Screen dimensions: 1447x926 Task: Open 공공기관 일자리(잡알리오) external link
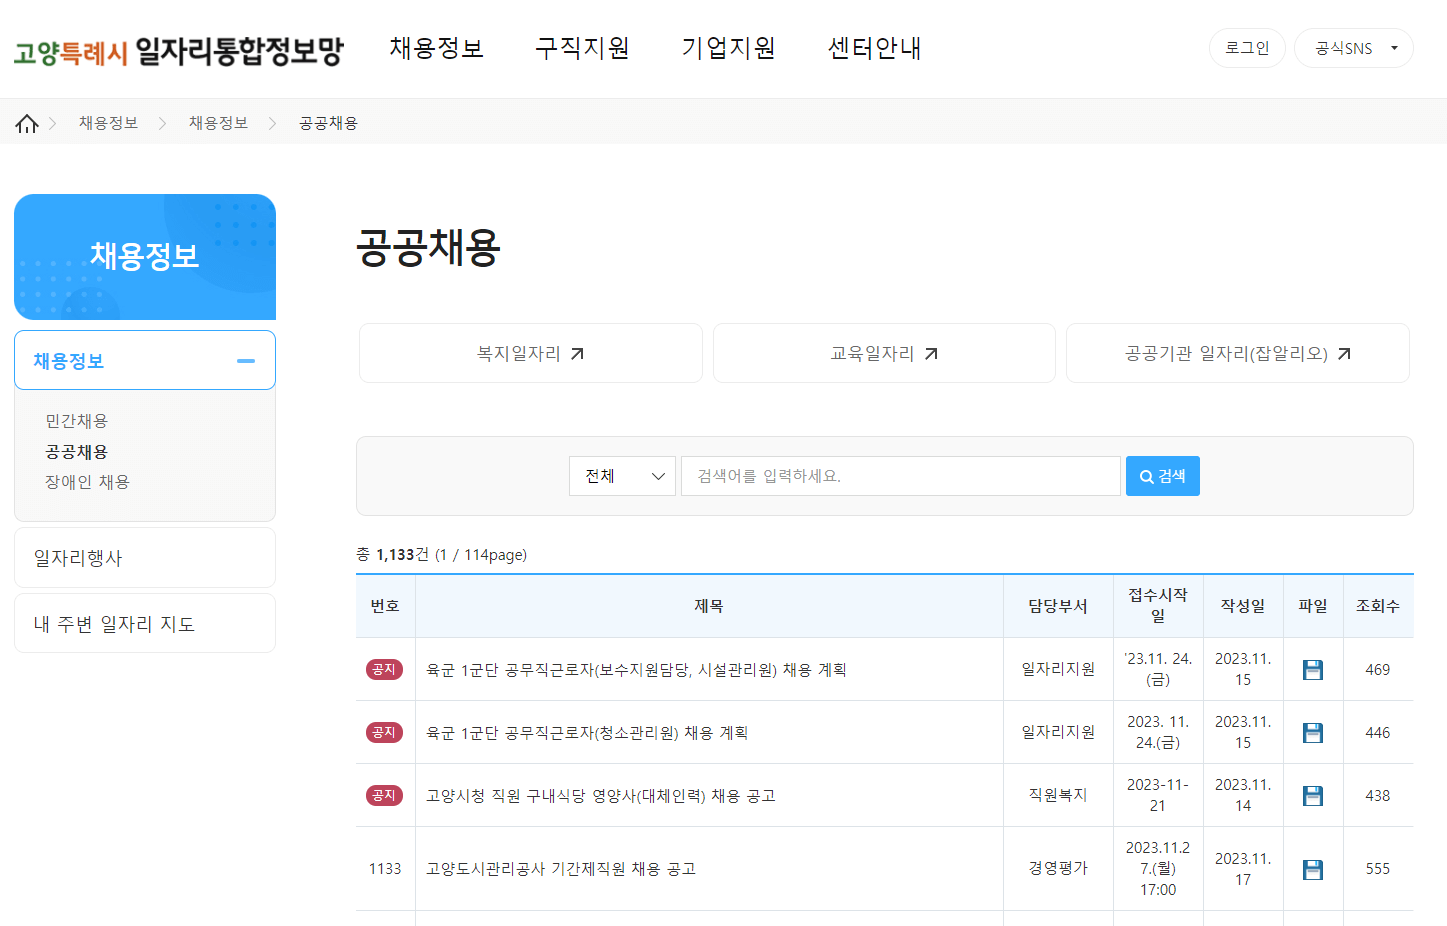pos(1238,353)
